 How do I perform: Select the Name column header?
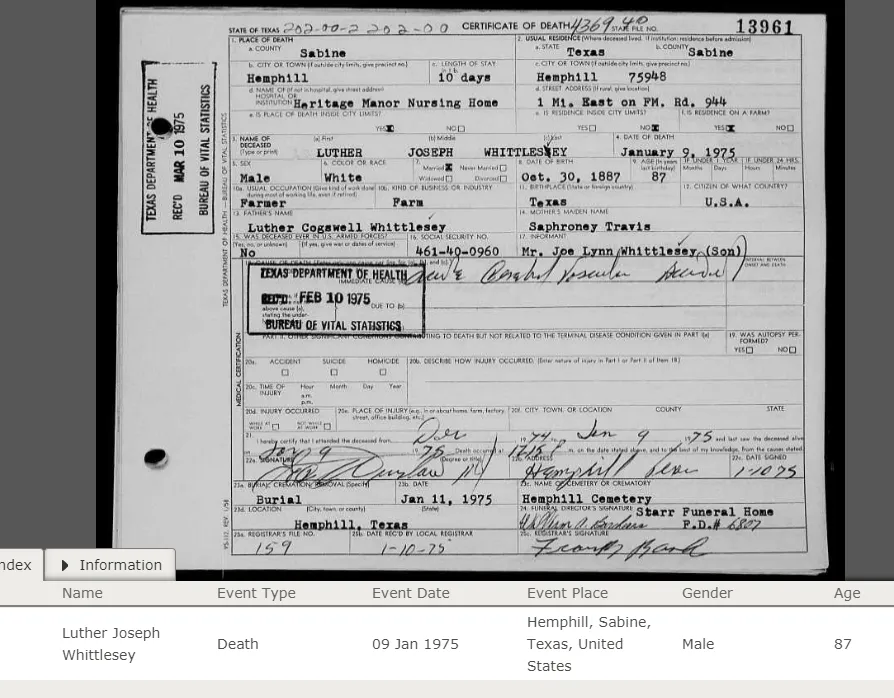pos(82,593)
